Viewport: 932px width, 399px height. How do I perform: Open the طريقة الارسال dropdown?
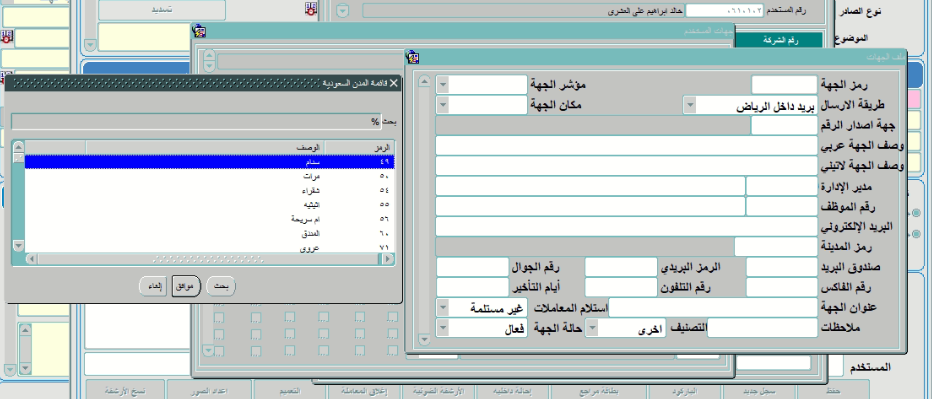click(x=689, y=105)
